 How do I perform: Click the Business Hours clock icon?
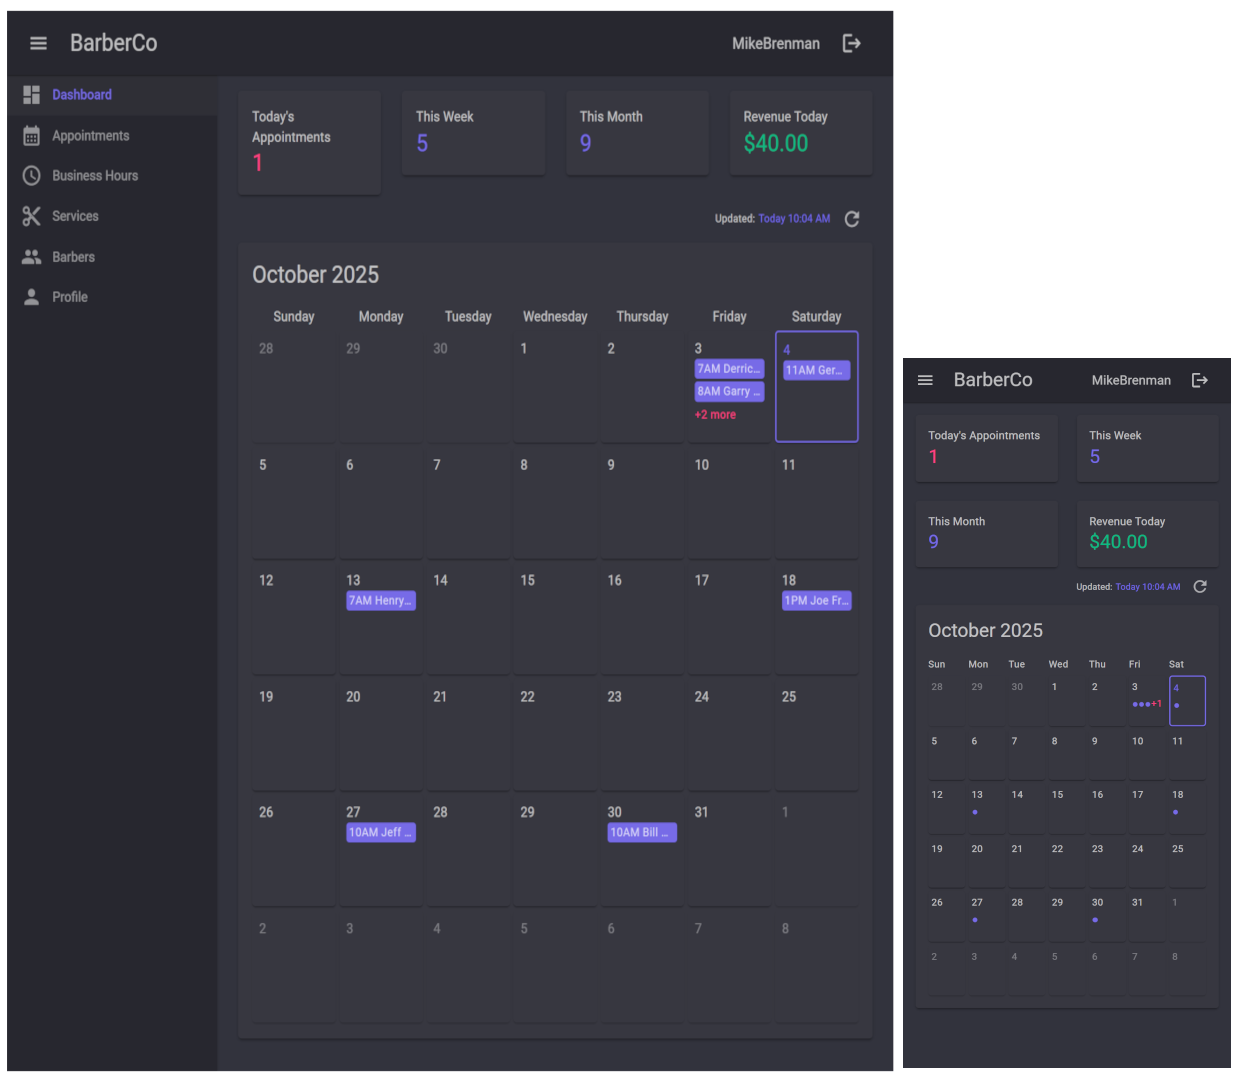(32, 176)
